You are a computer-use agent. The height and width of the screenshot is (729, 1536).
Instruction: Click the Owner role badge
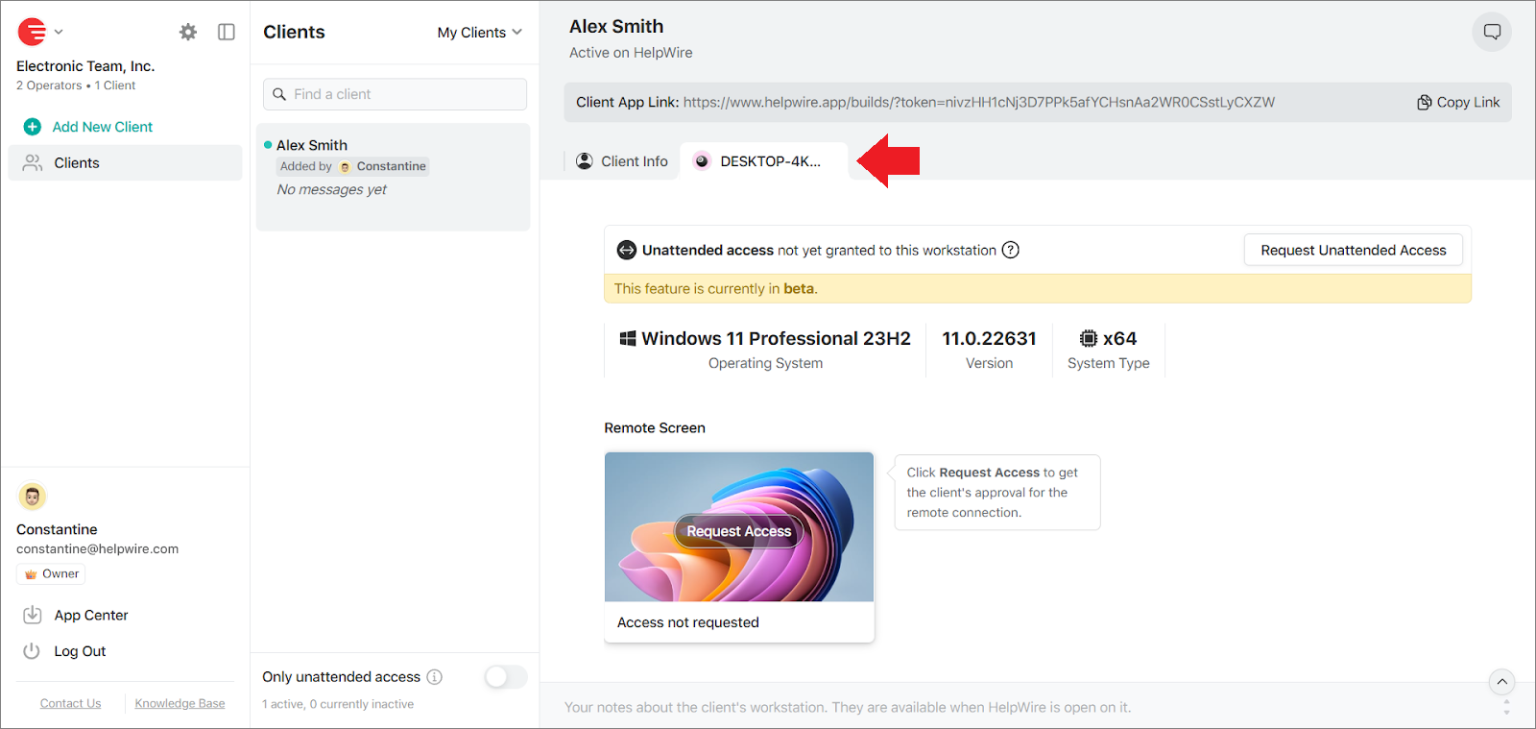pyautogui.click(x=51, y=574)
